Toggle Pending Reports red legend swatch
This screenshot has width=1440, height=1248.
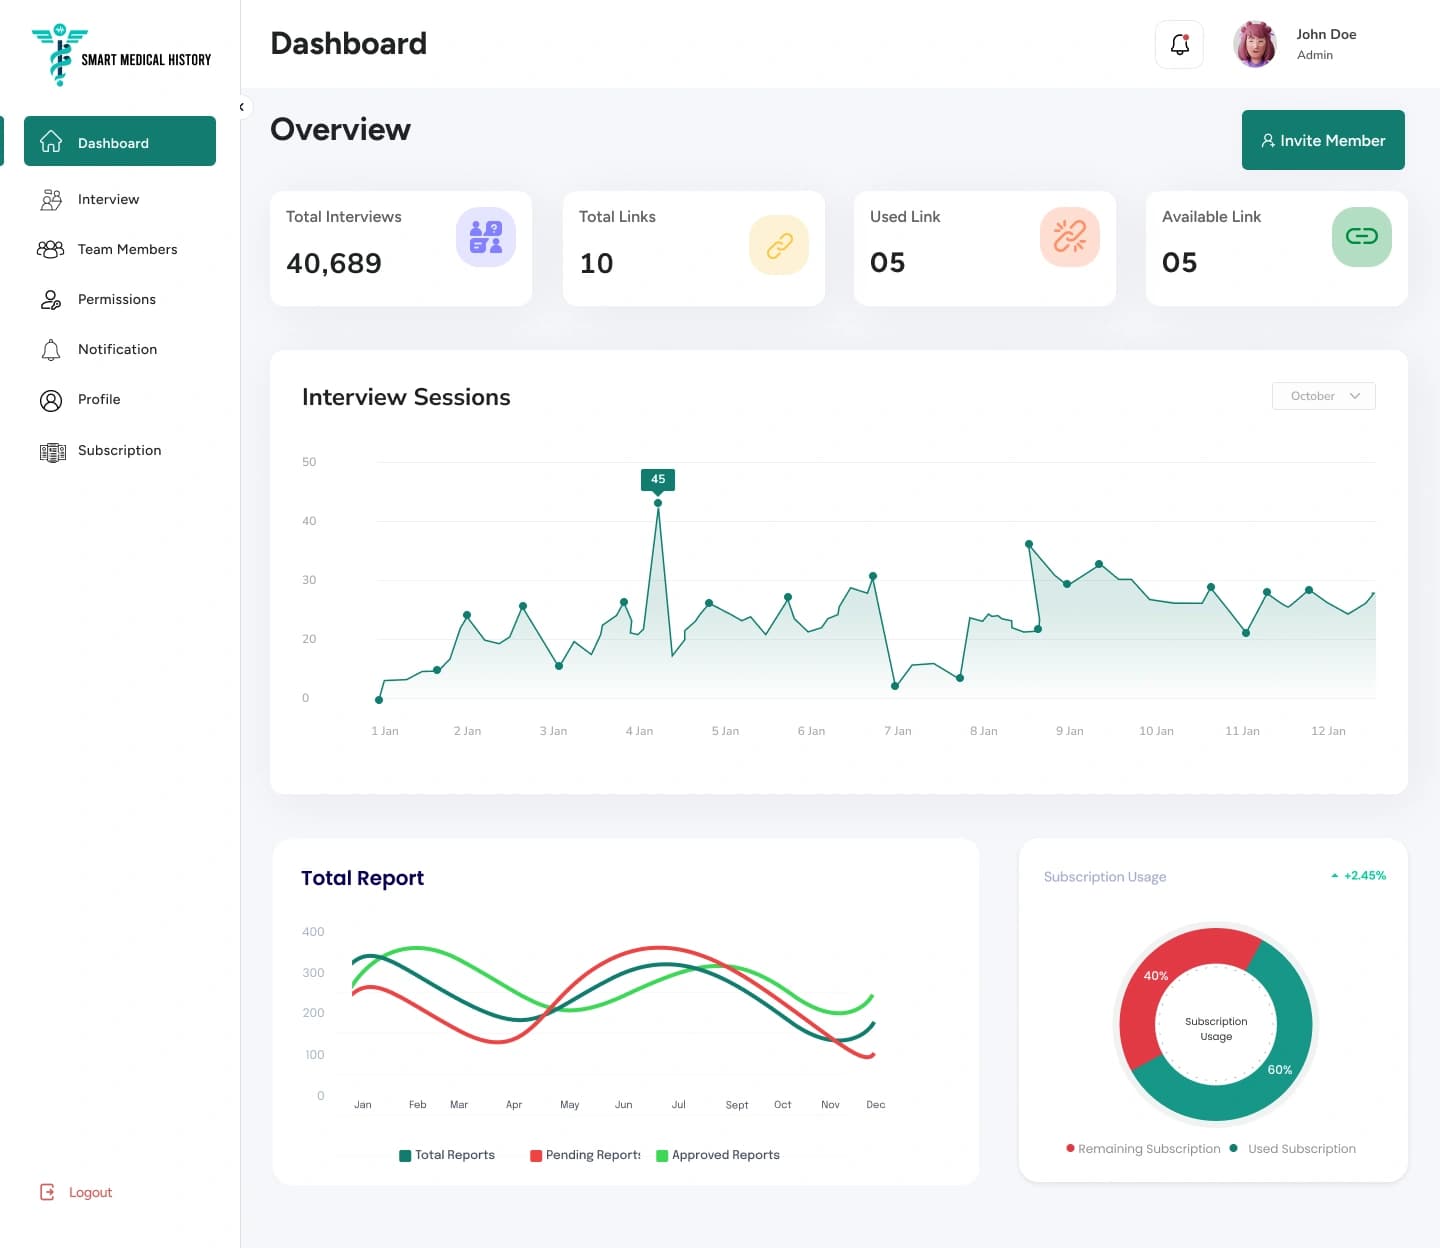(536, 1156)
